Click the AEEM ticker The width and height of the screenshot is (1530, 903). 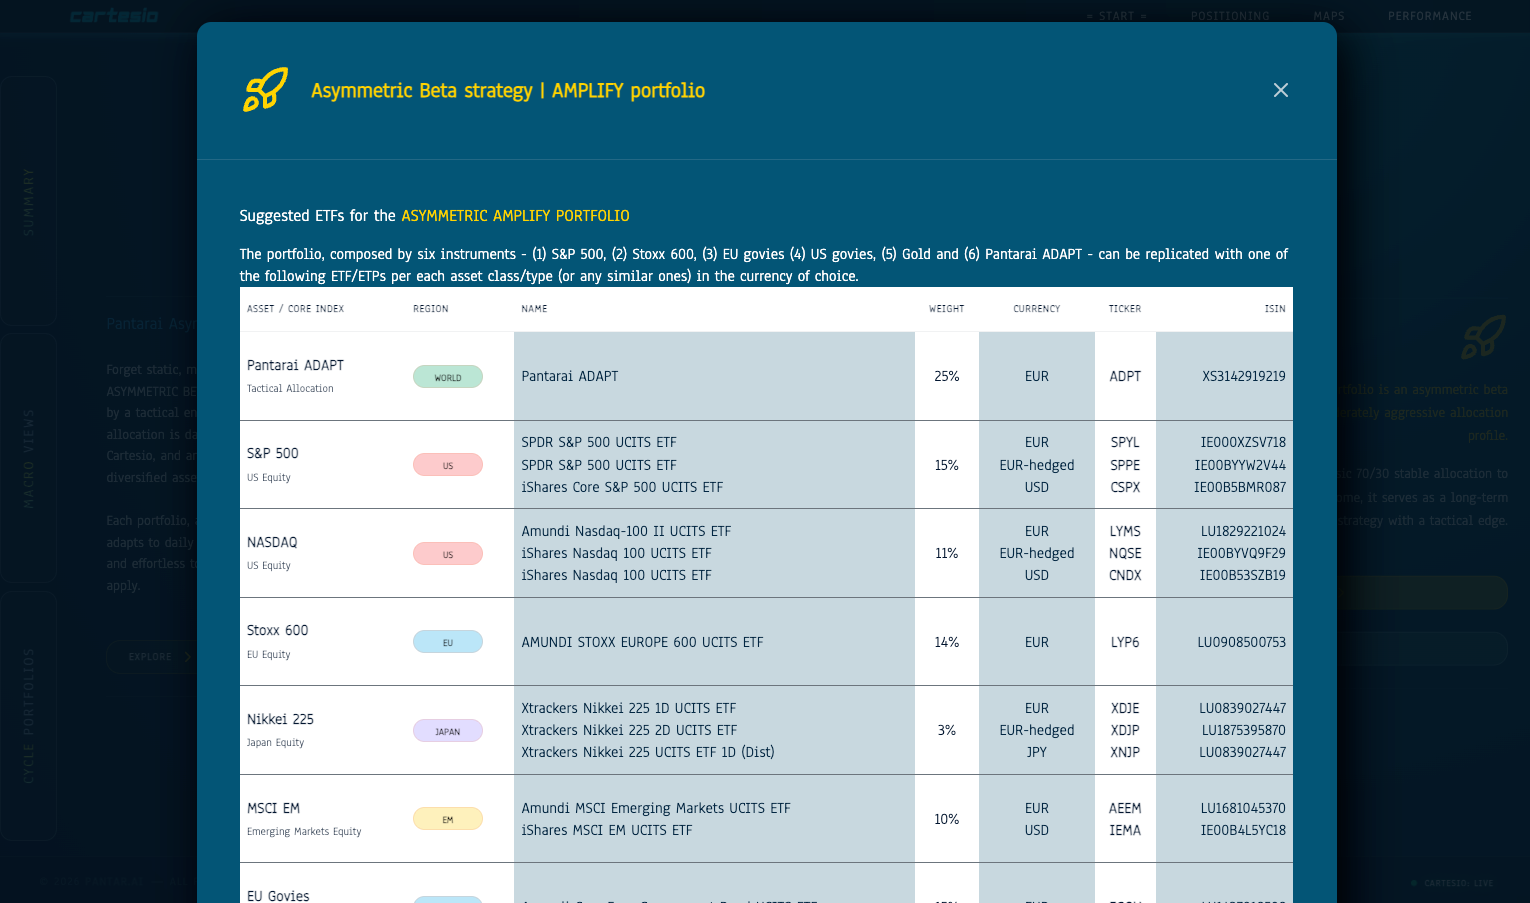click(1125, 809)
